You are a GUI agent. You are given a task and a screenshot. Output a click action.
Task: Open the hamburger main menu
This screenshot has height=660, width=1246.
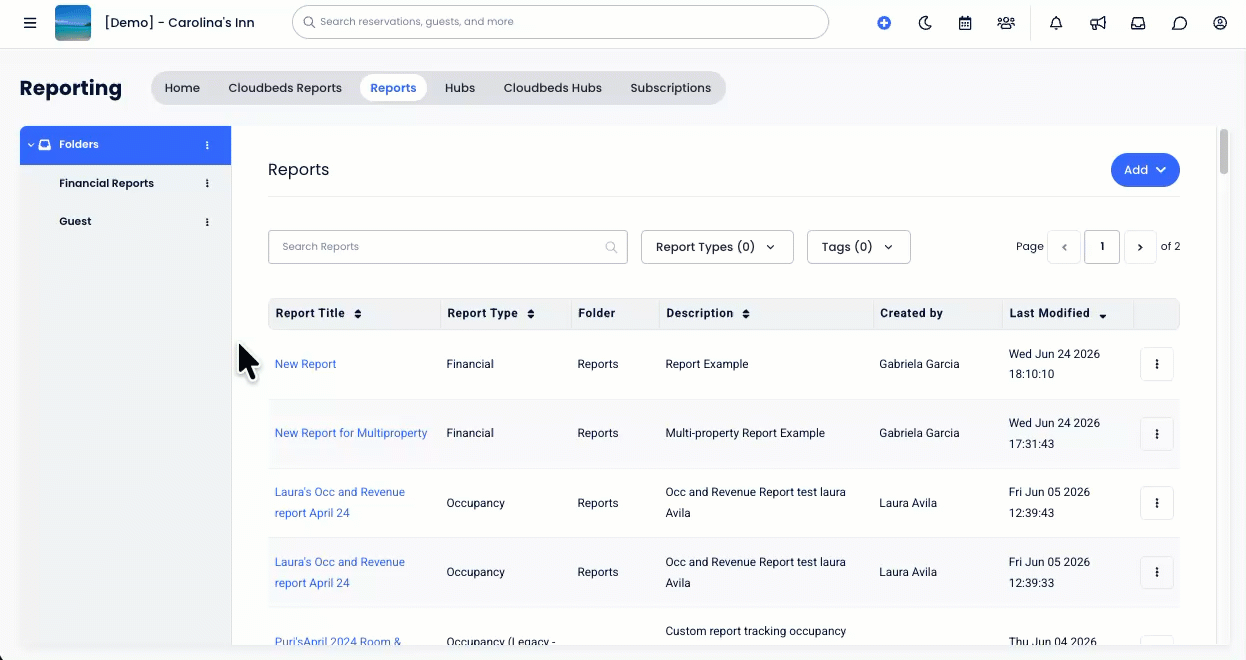30,22
